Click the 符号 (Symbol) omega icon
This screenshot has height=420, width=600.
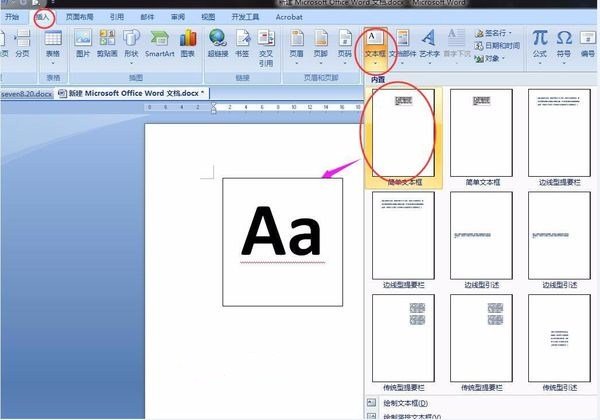tap(564, 42)
